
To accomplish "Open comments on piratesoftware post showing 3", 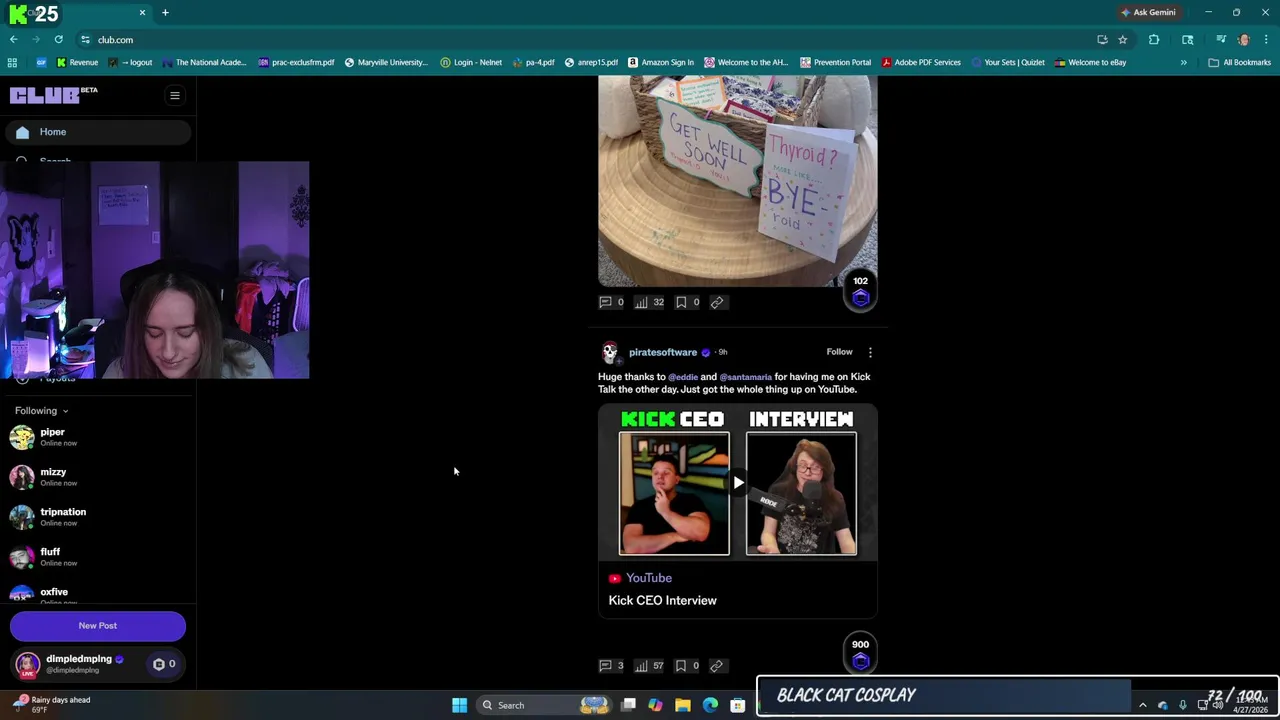I will tap(611, 666).
